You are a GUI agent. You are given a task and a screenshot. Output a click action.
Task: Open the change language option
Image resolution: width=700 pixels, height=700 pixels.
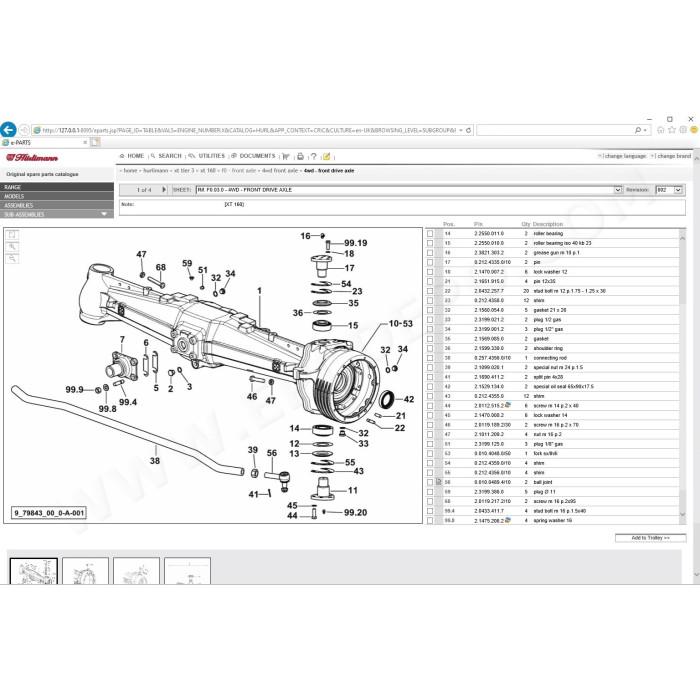(623, 156)
